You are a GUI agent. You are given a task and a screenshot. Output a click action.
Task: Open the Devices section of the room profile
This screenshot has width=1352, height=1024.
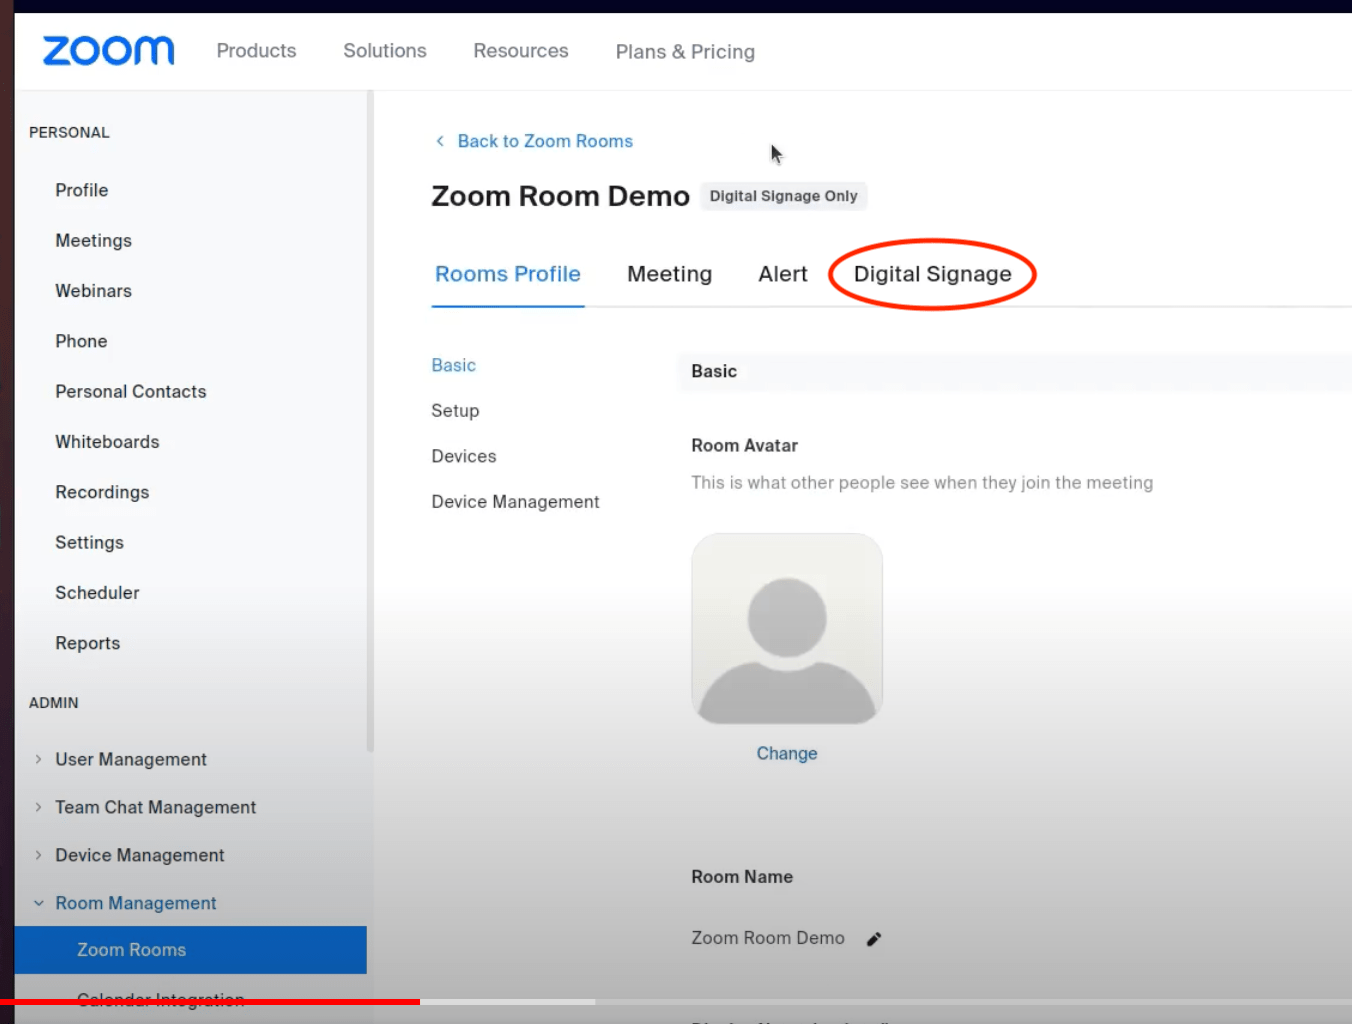coord(463,456)
